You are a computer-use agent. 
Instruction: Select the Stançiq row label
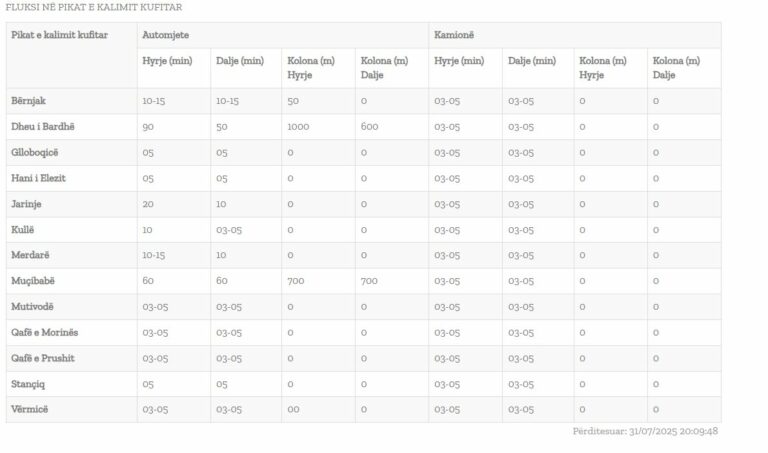click(28, 383)
